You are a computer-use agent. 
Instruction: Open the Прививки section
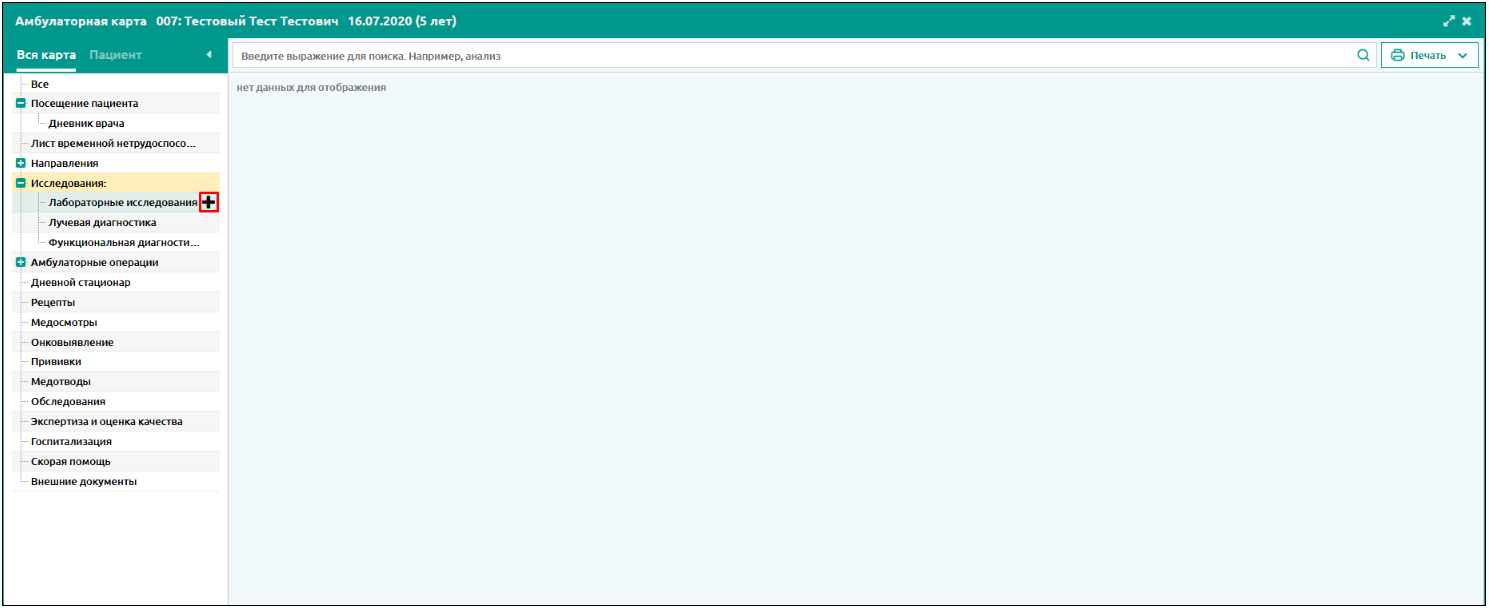(x=56, y=362)
